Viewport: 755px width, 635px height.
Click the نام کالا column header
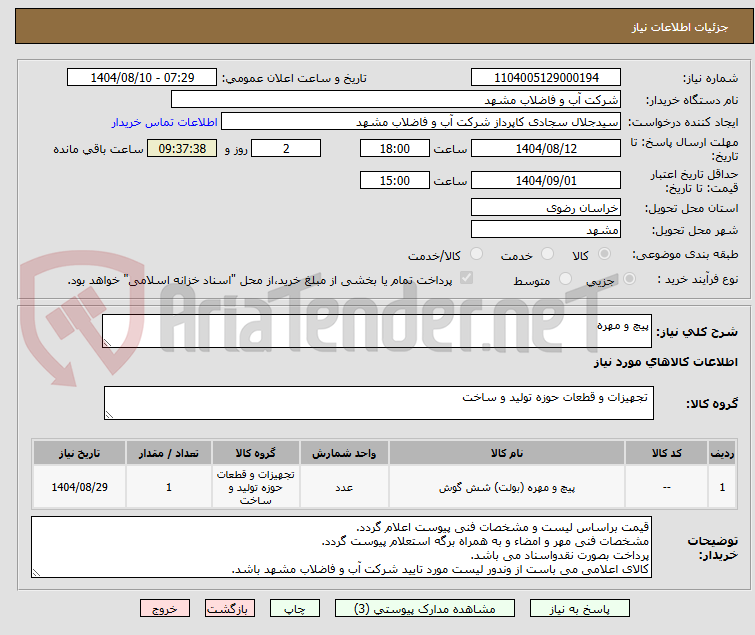507,453
